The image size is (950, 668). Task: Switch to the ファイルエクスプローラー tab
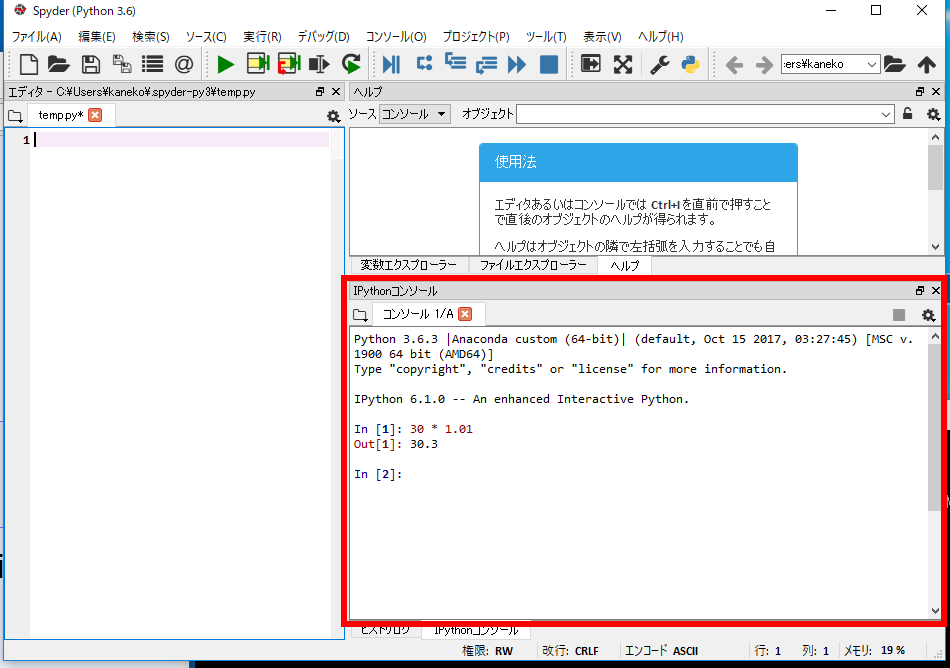(x=533, y=265)
